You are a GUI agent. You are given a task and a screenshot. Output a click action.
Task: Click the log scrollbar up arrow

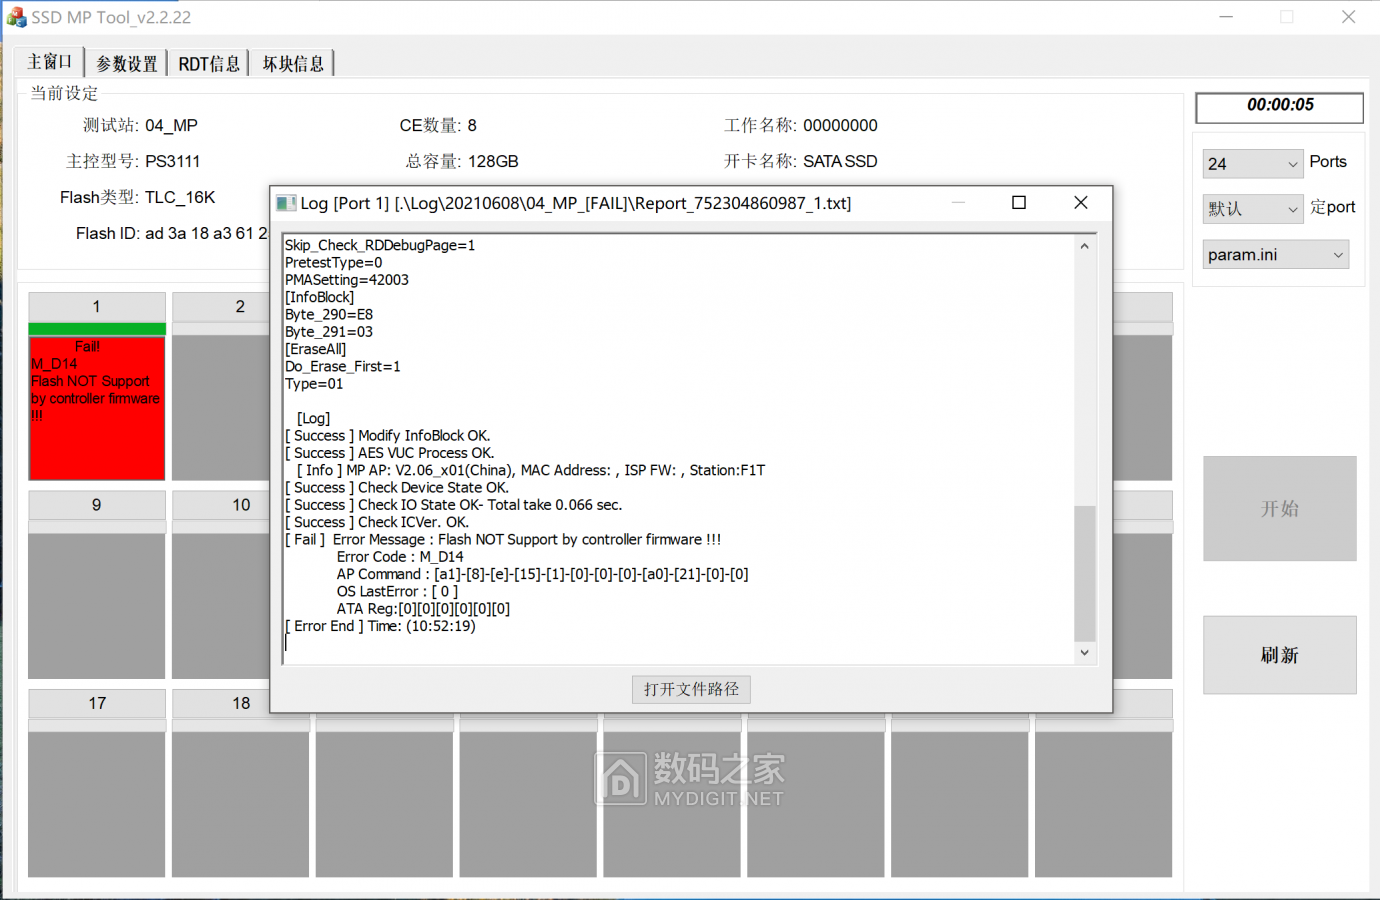(1084, 246)
